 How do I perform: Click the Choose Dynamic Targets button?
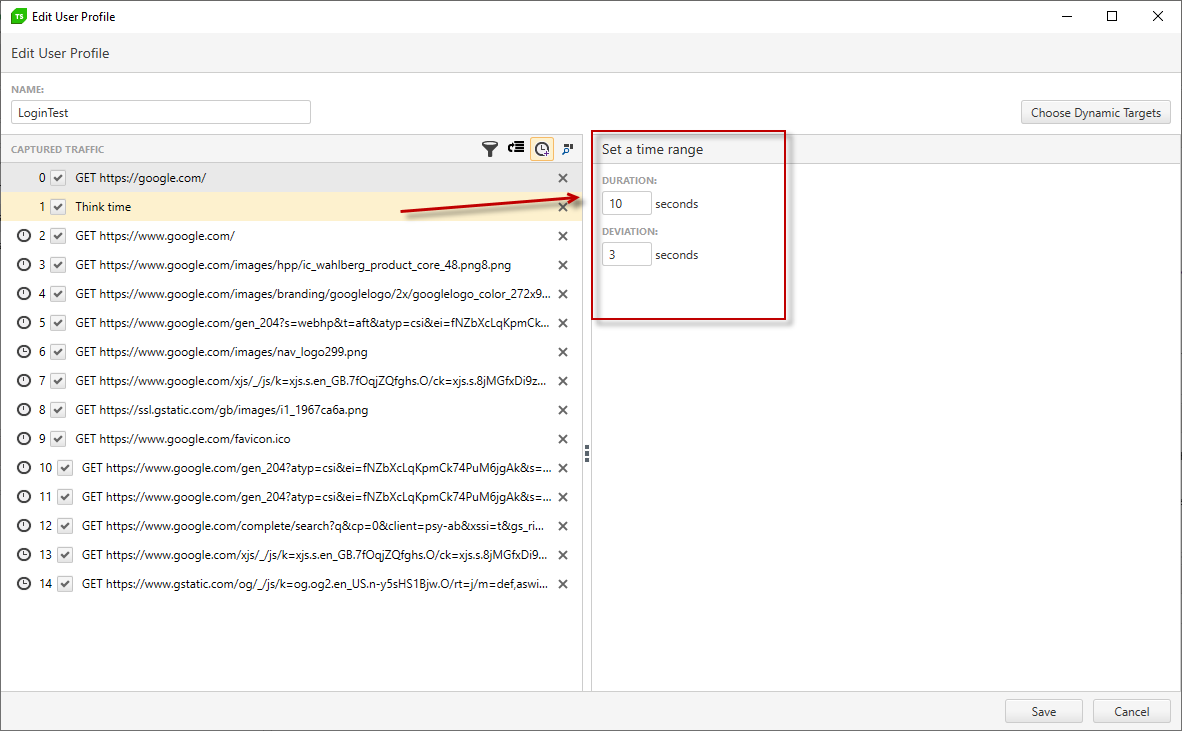[x=1095, y=112]
